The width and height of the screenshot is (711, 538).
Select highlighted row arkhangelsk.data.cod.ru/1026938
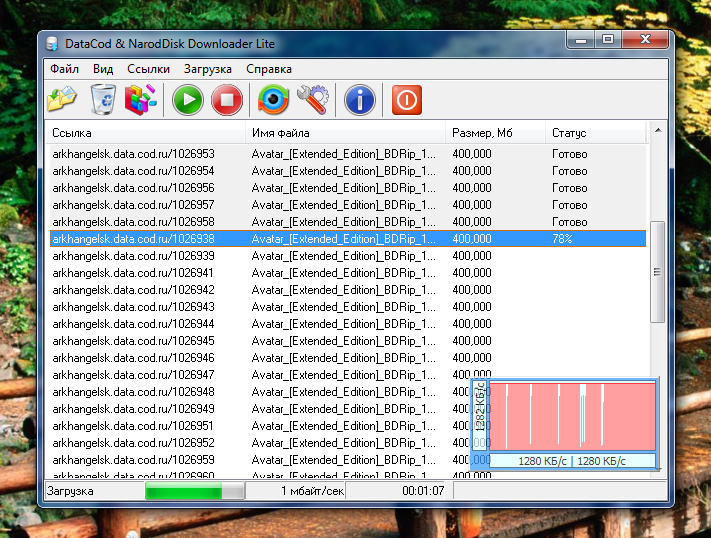[x=348, y=239]
